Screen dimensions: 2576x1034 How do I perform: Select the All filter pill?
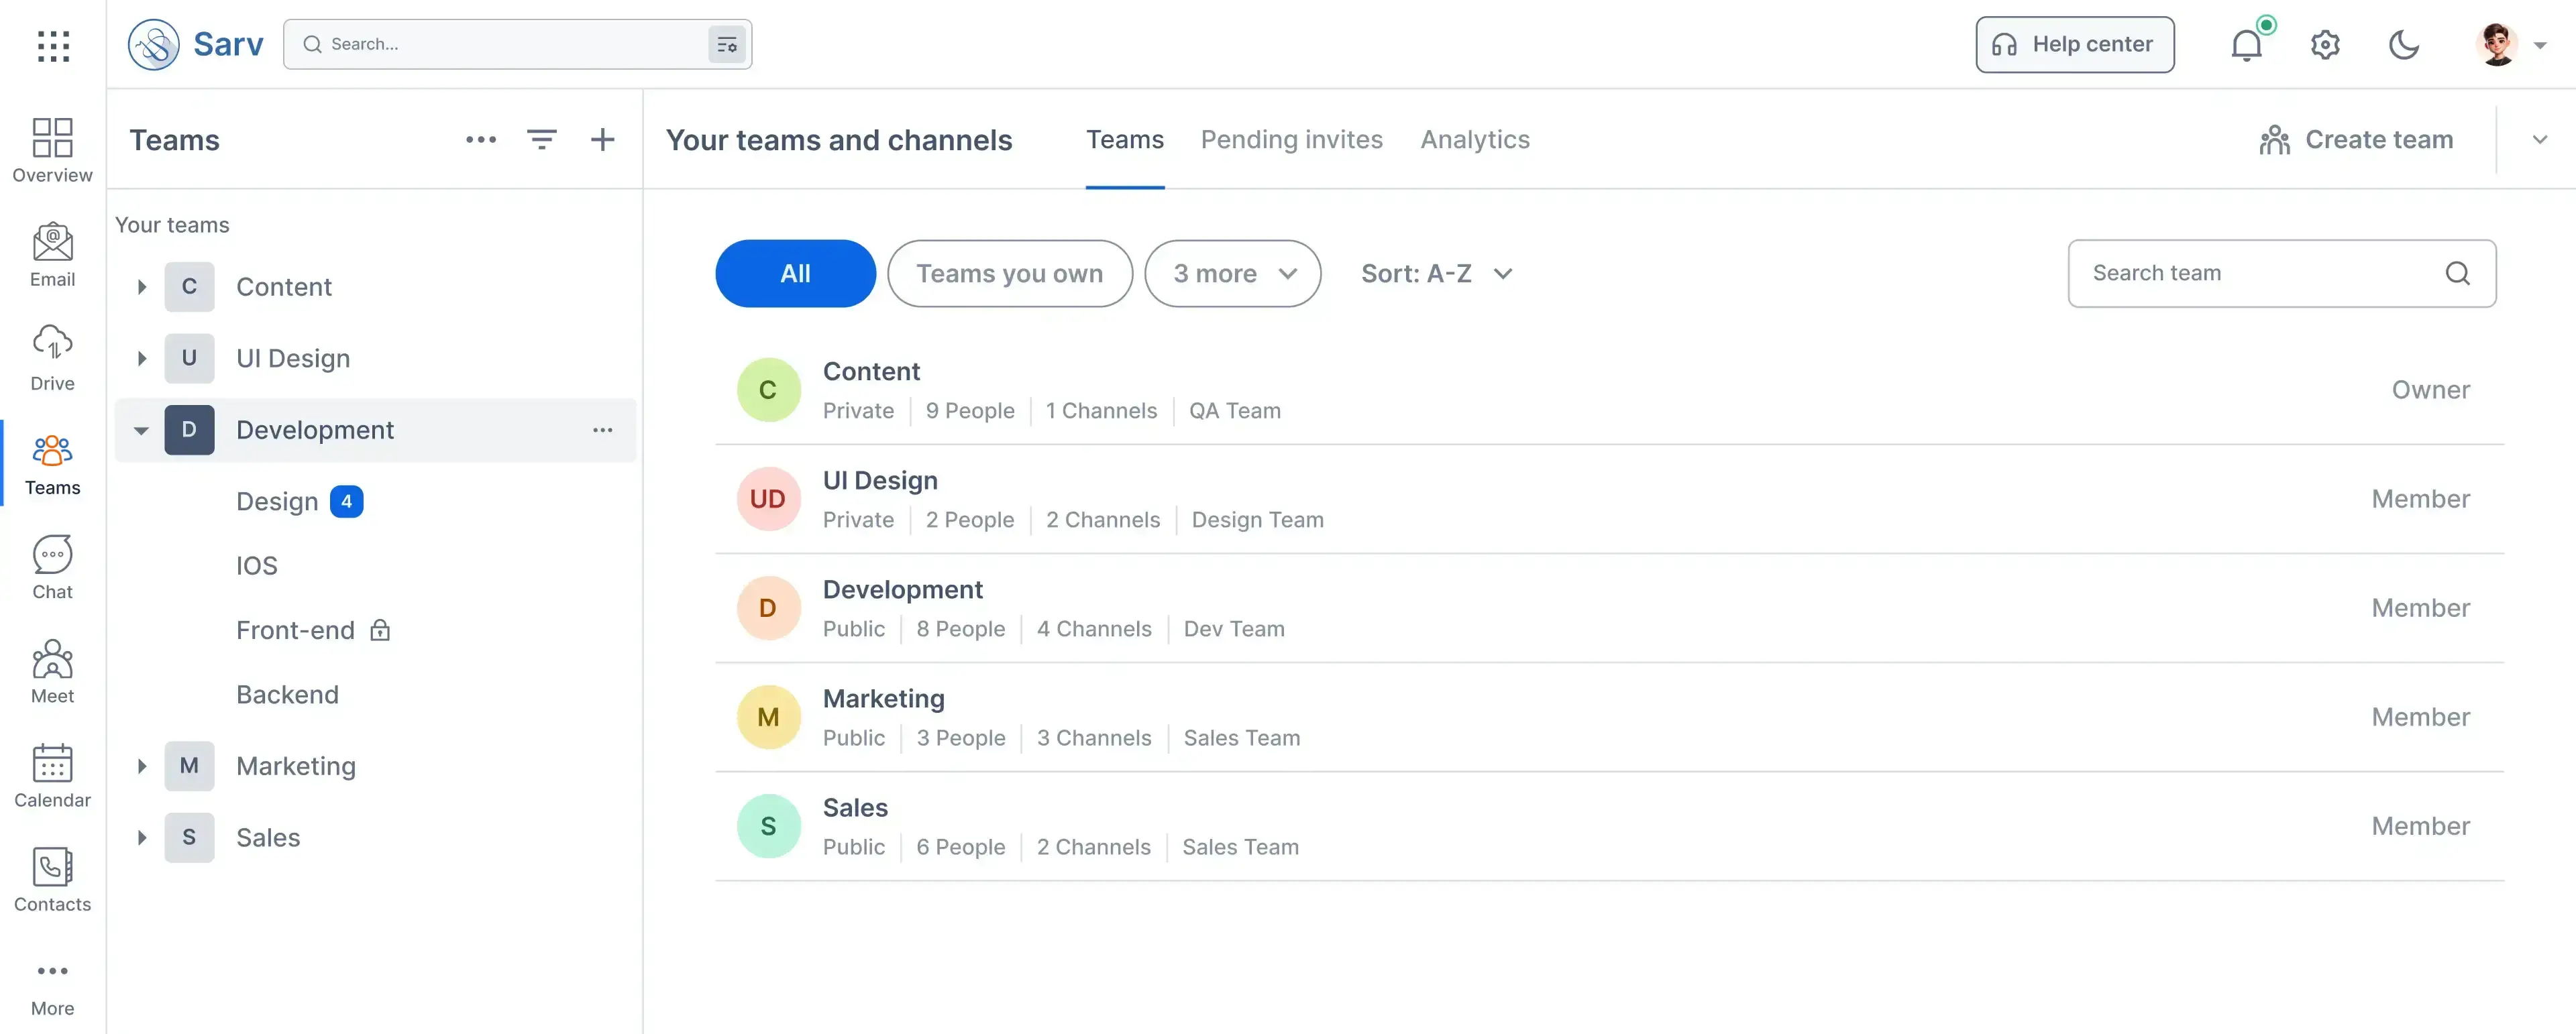(794, 273)
